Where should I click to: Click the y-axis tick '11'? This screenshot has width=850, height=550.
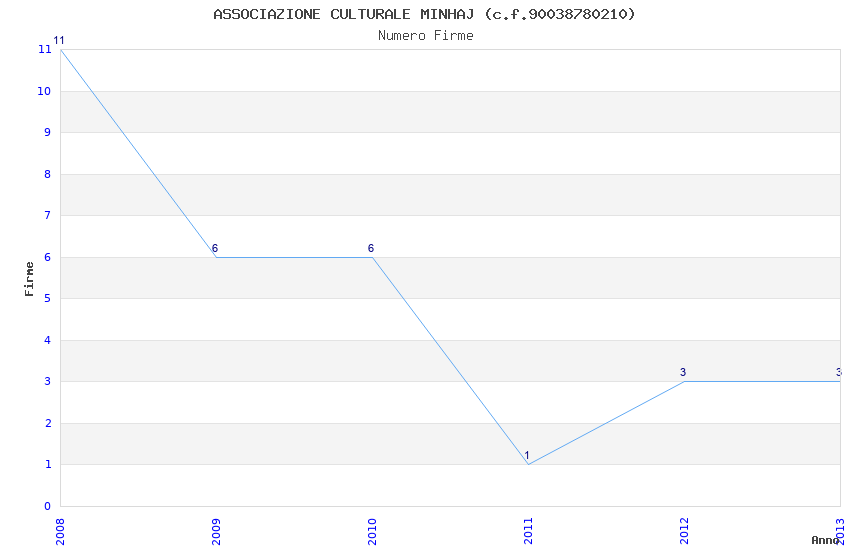pyautogui.click(x=44, y=49)
